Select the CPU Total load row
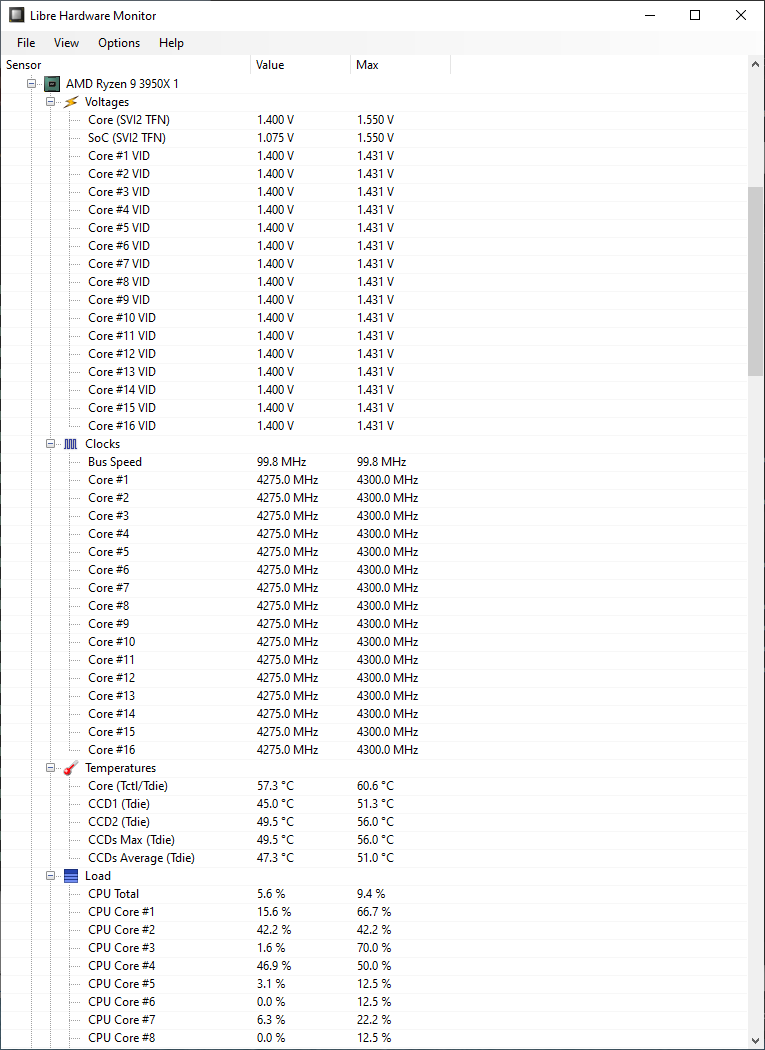 pyautogui.click(x=374, y=894)
